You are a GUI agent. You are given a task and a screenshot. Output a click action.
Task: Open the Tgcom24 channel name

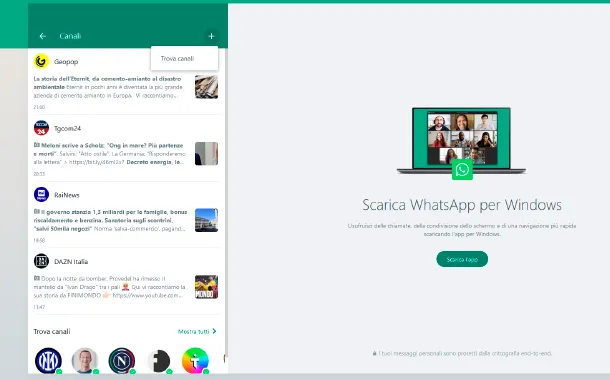67,128
